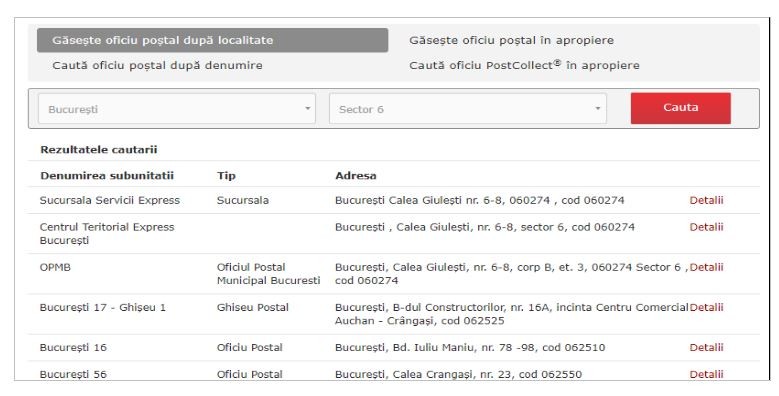This screenshot has height=396, width=779.
Task: Click the Tip column header
Action: point(226,175)
